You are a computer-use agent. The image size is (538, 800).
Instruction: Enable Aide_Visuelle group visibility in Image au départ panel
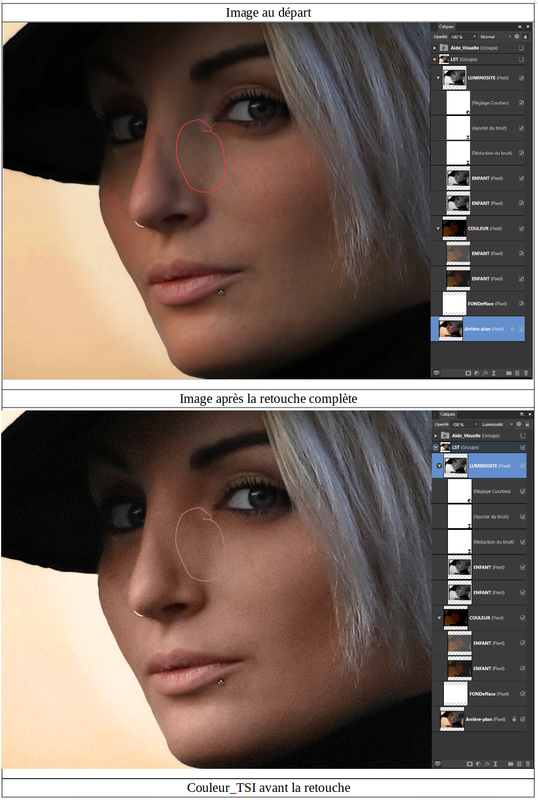(x=521, y=48)
